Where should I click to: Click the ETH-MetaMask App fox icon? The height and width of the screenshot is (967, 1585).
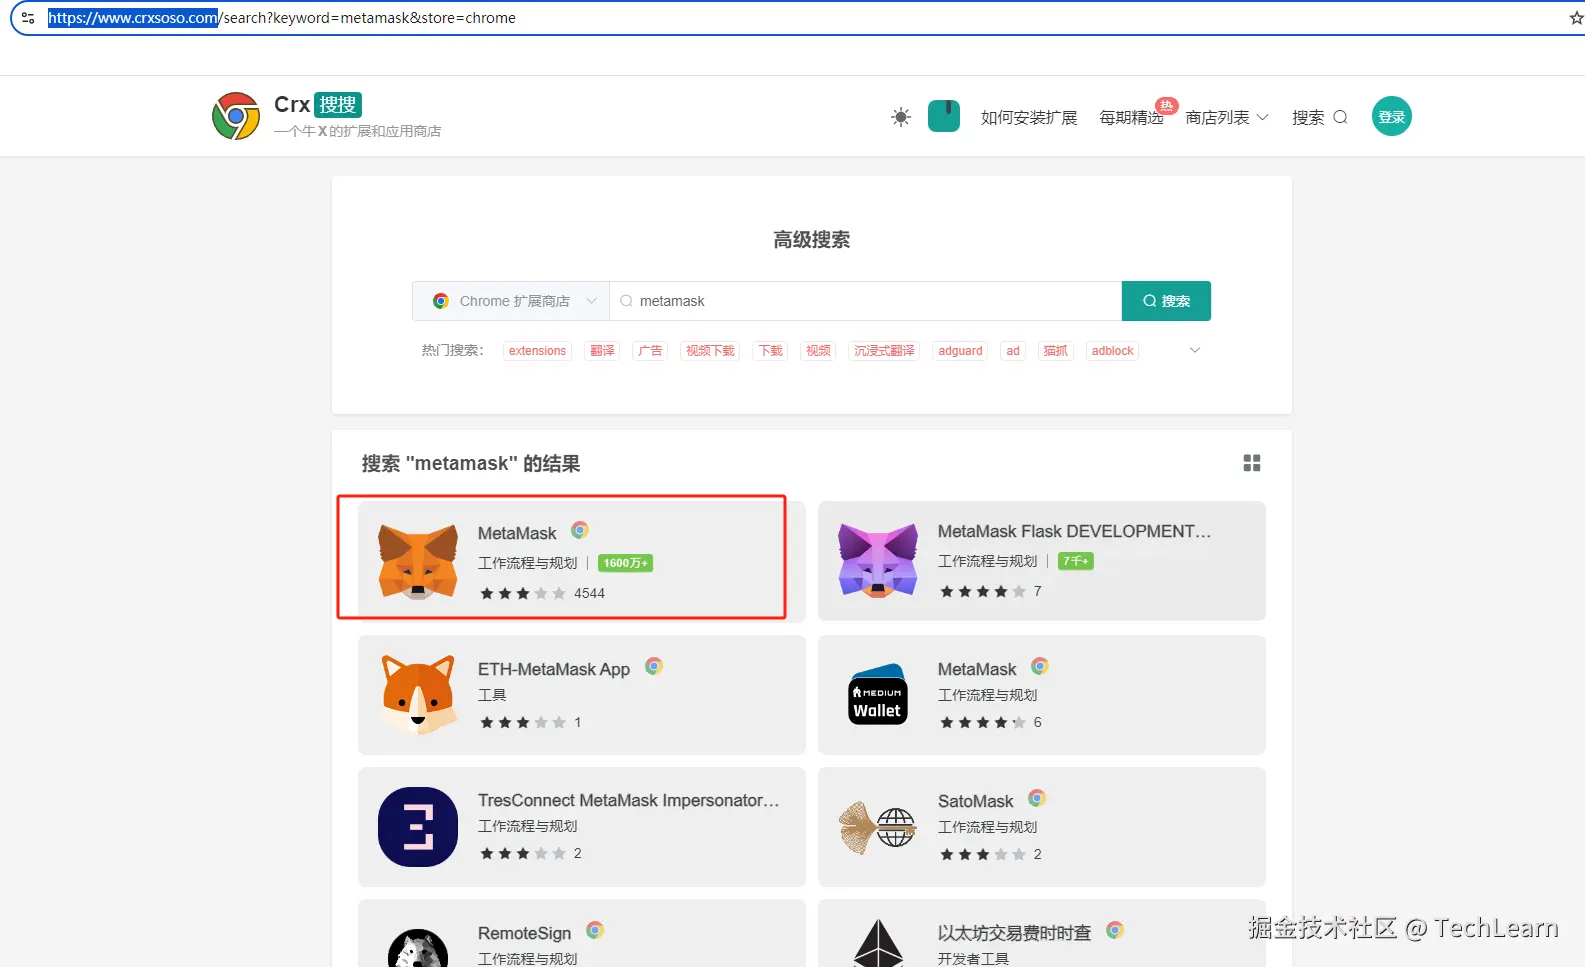pos(418,695)
